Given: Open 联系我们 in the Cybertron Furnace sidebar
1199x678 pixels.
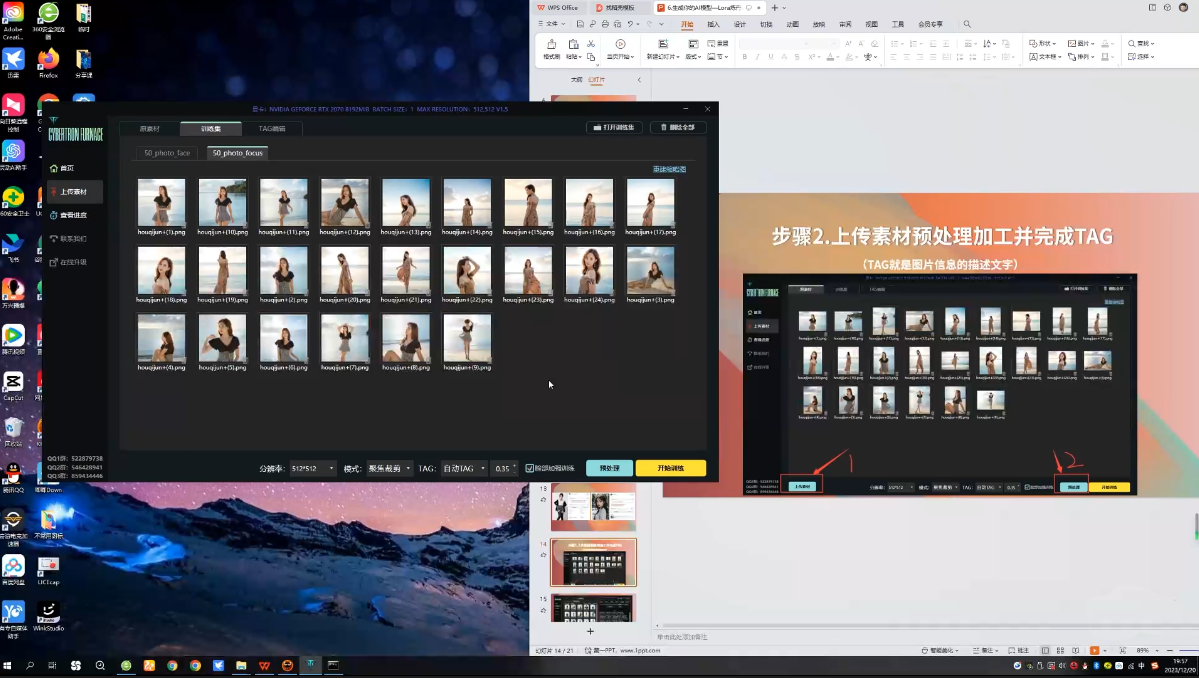Looking at the screenshot, I should click(68, 238).
